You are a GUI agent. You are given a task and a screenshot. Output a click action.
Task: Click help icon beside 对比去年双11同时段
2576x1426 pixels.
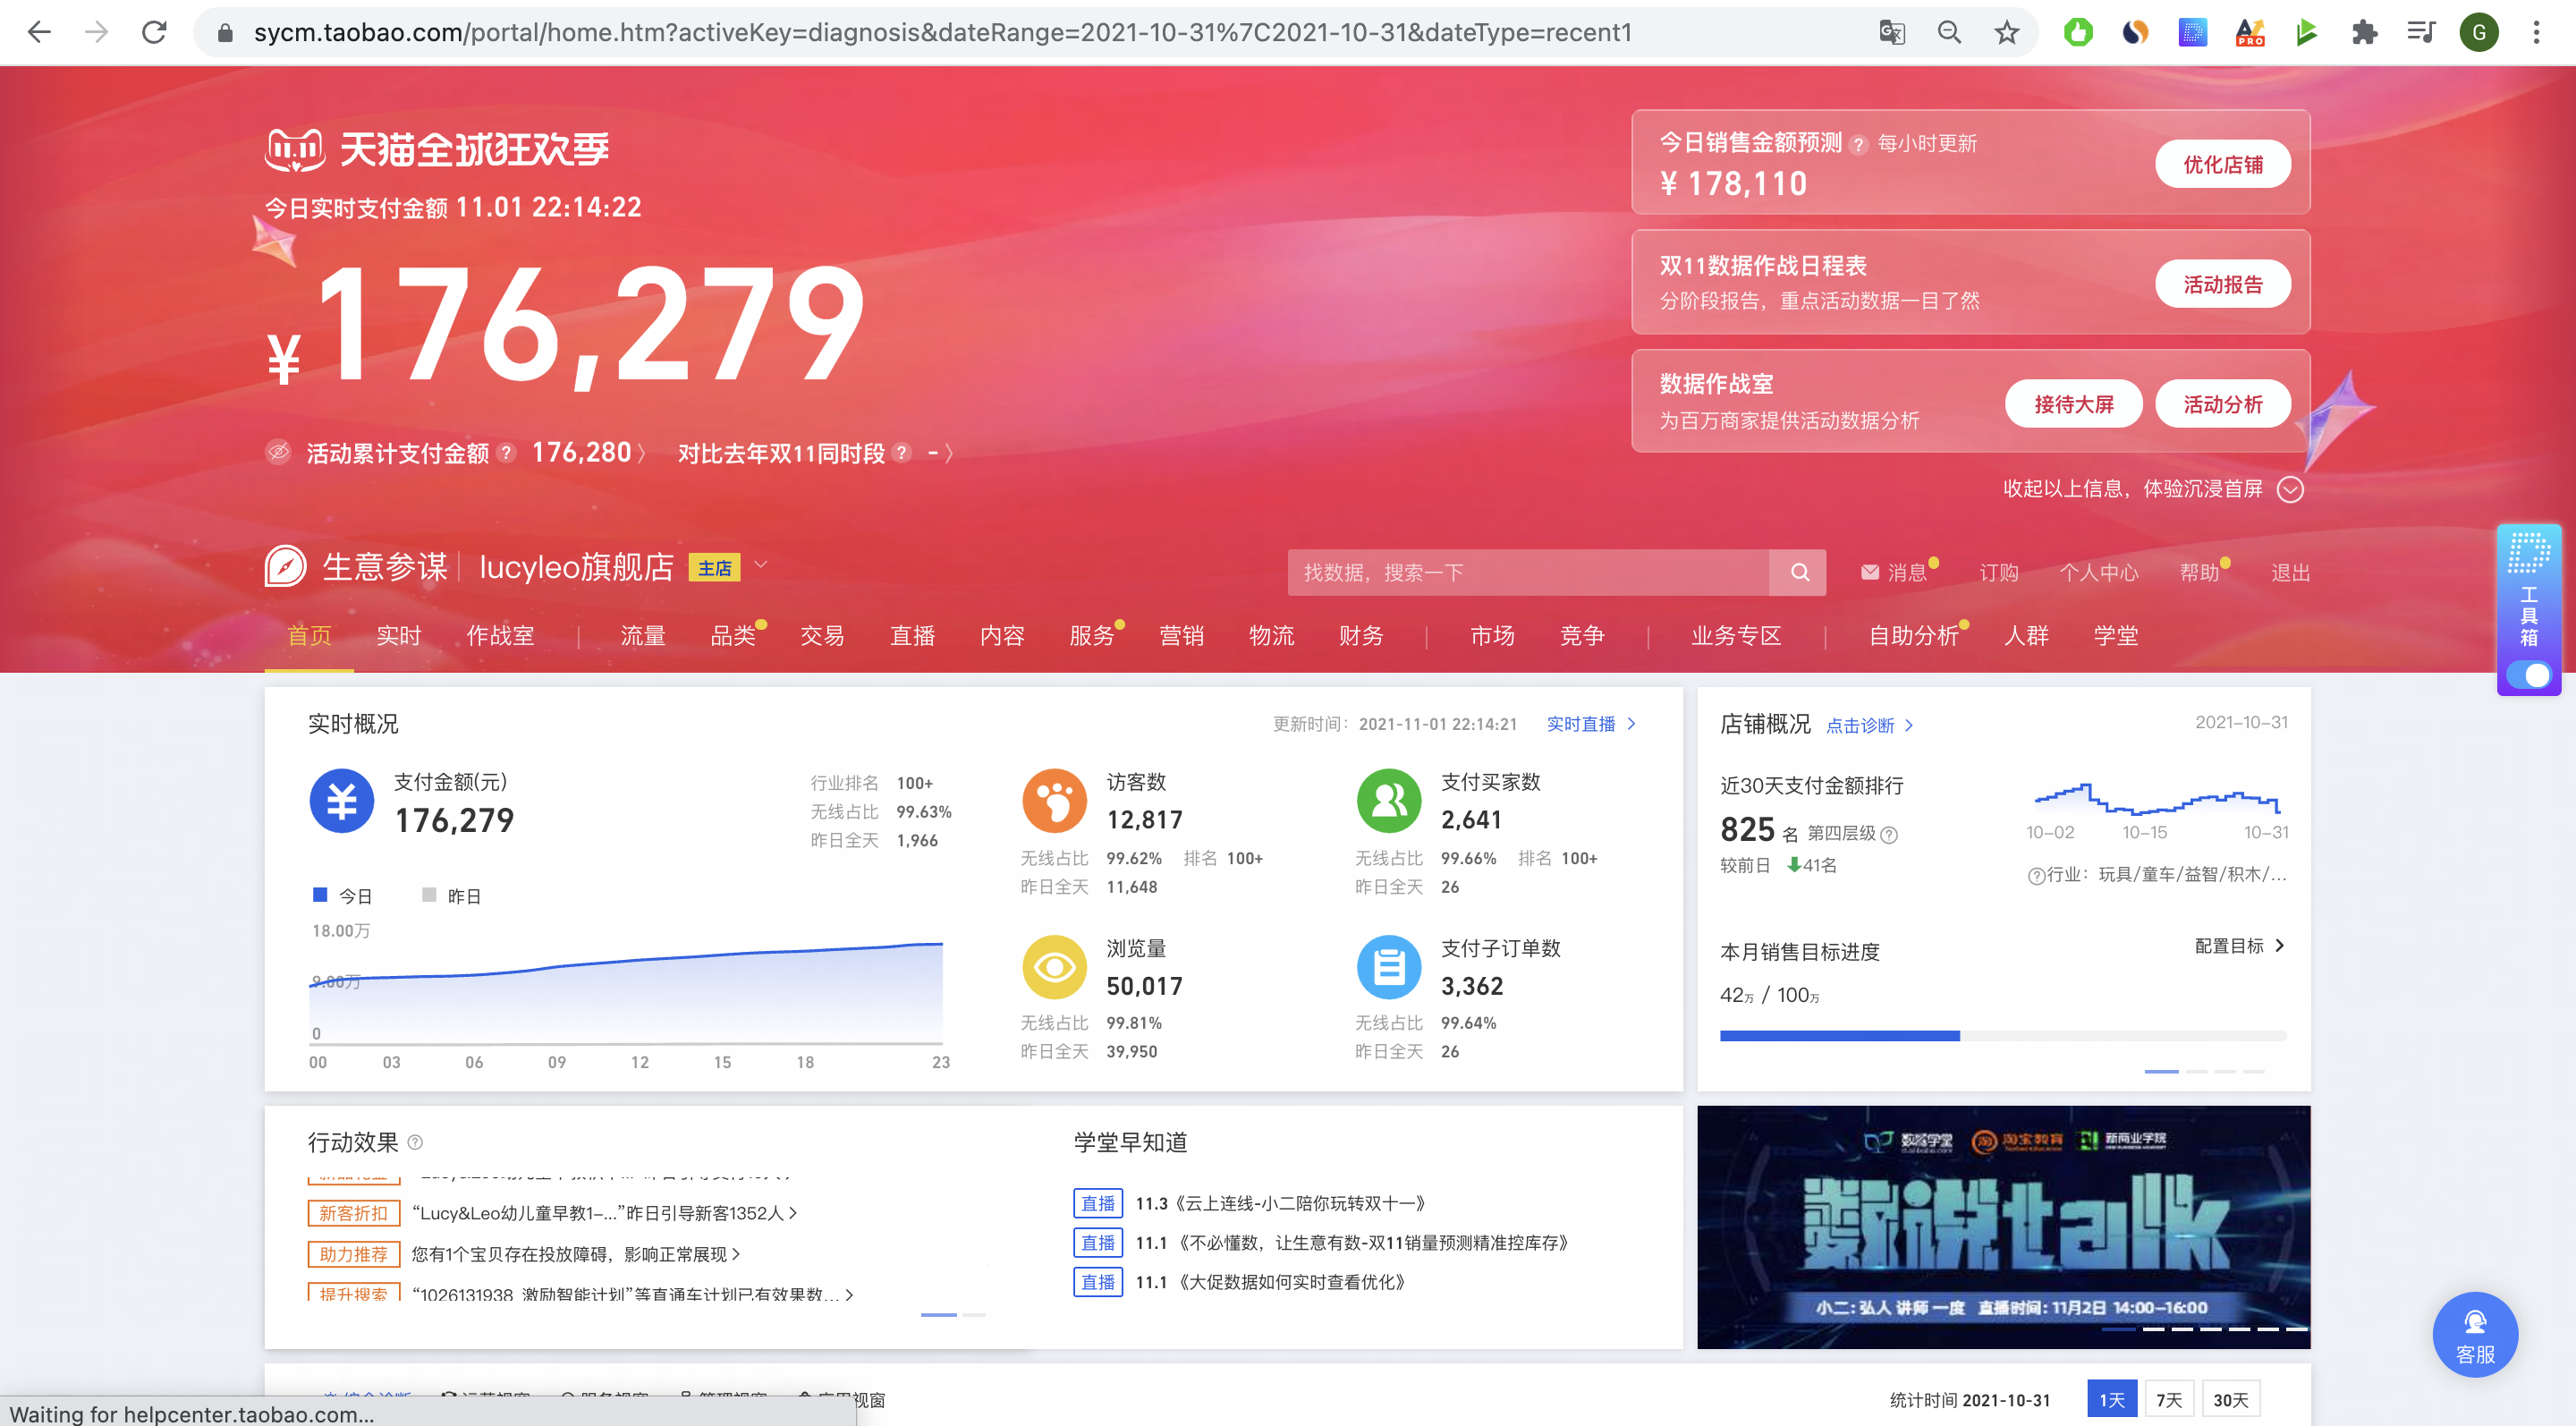point(902,453)
